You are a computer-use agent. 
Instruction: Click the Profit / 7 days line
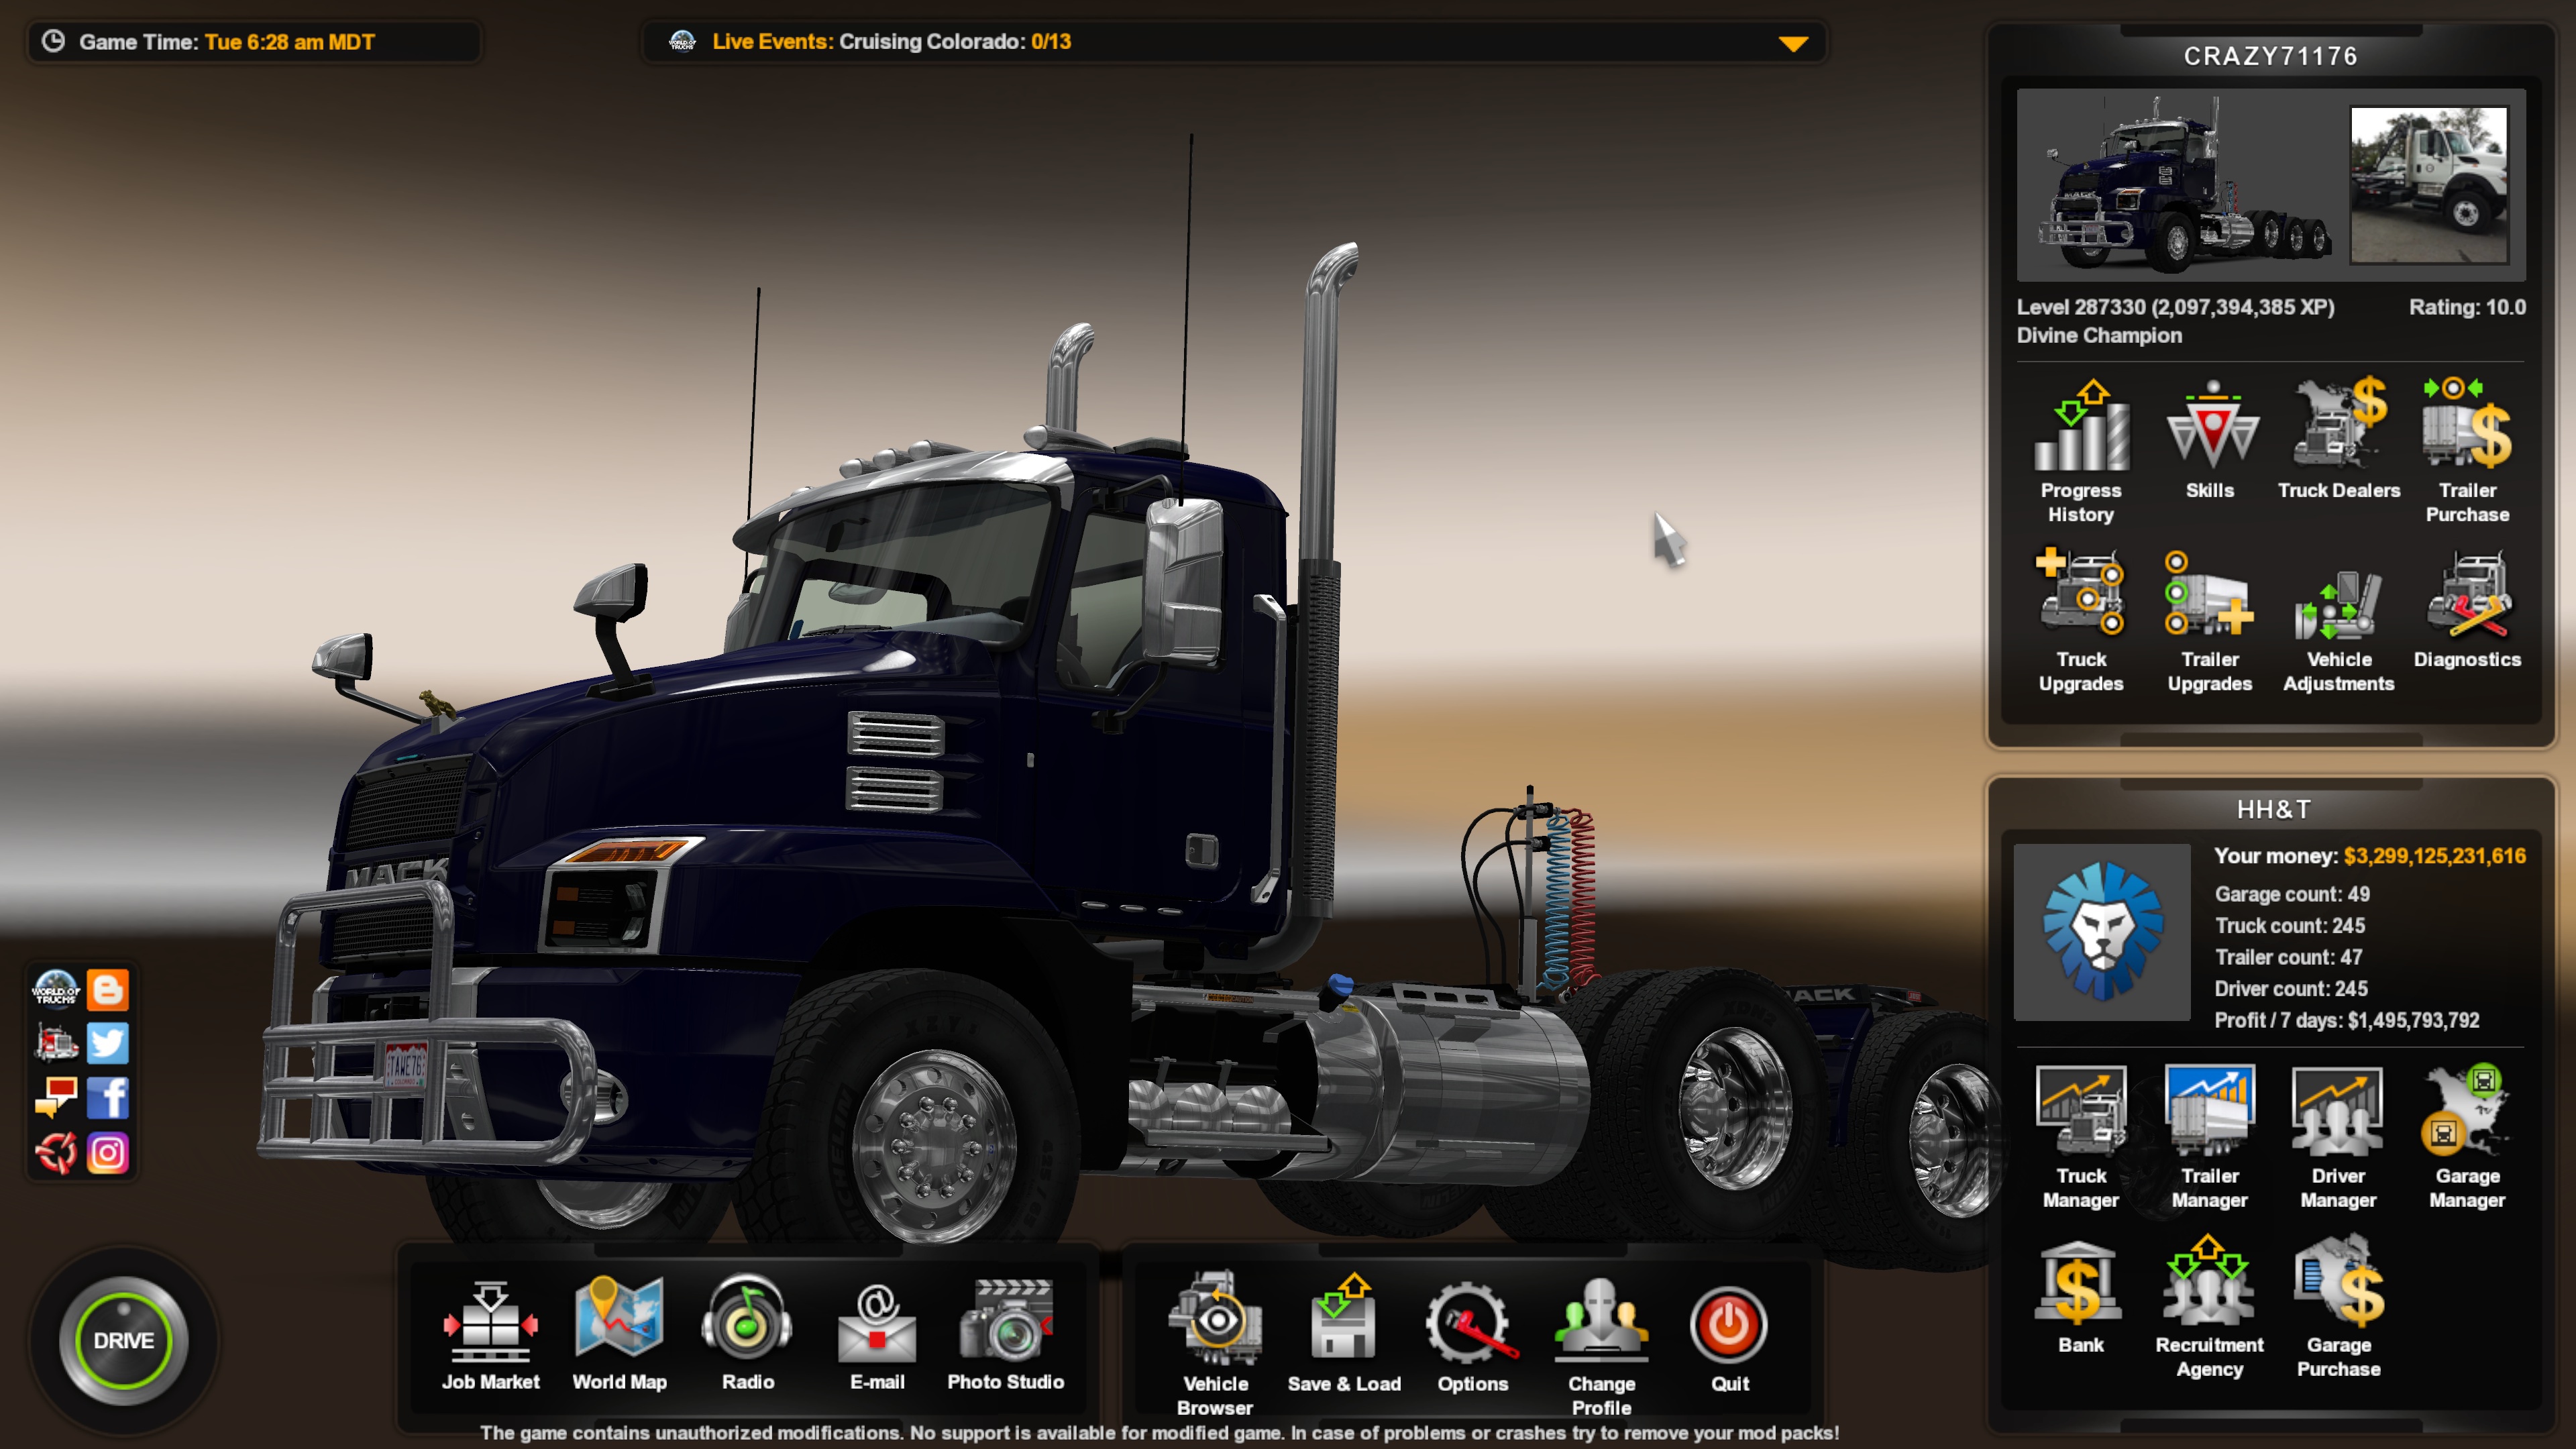tap(2347, 1020)
